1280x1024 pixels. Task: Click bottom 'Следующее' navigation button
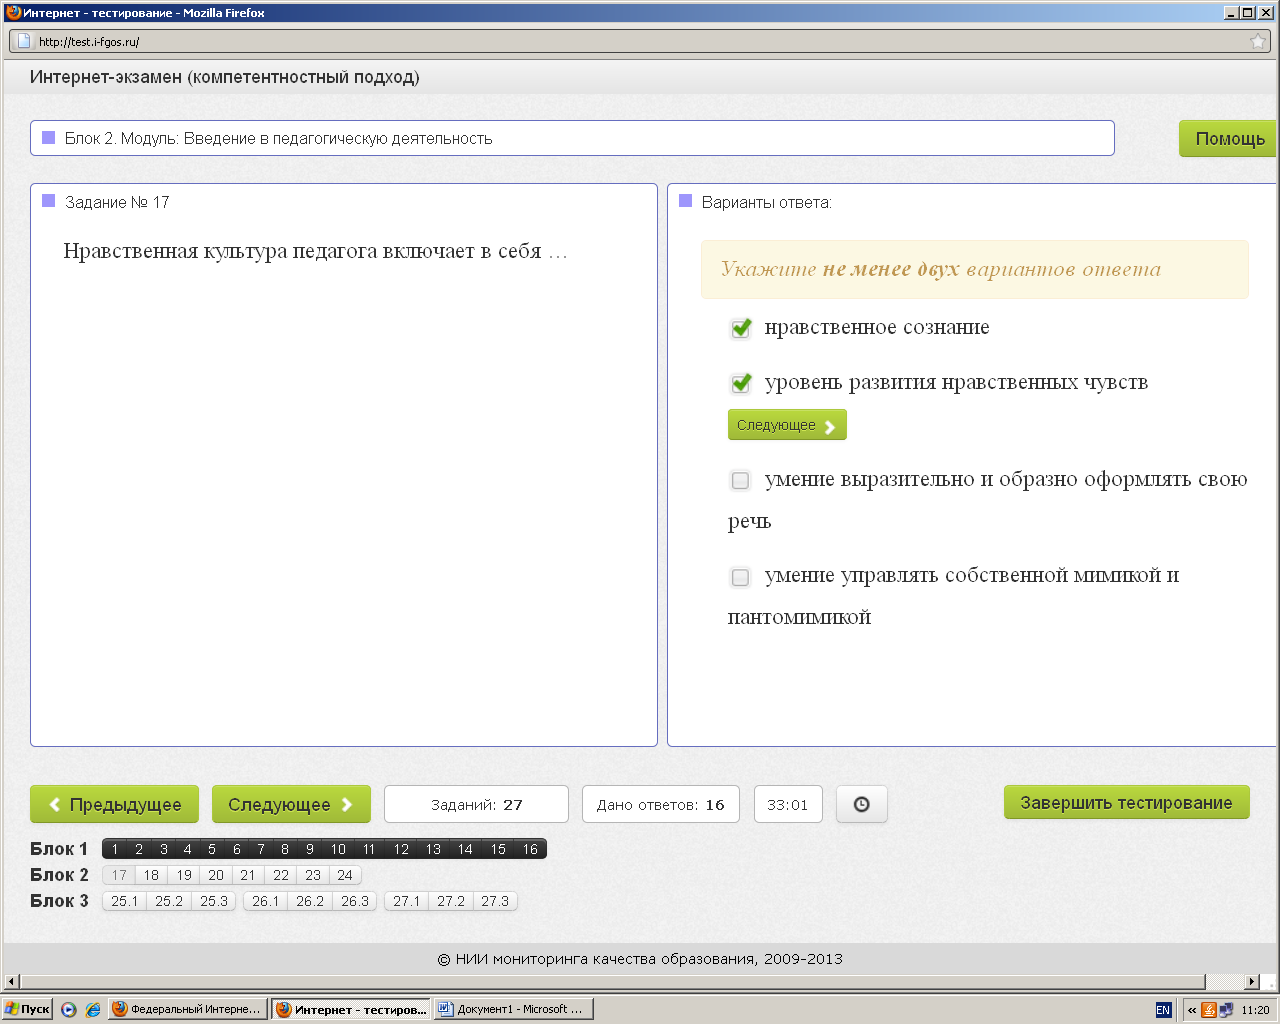pos(291,804)
